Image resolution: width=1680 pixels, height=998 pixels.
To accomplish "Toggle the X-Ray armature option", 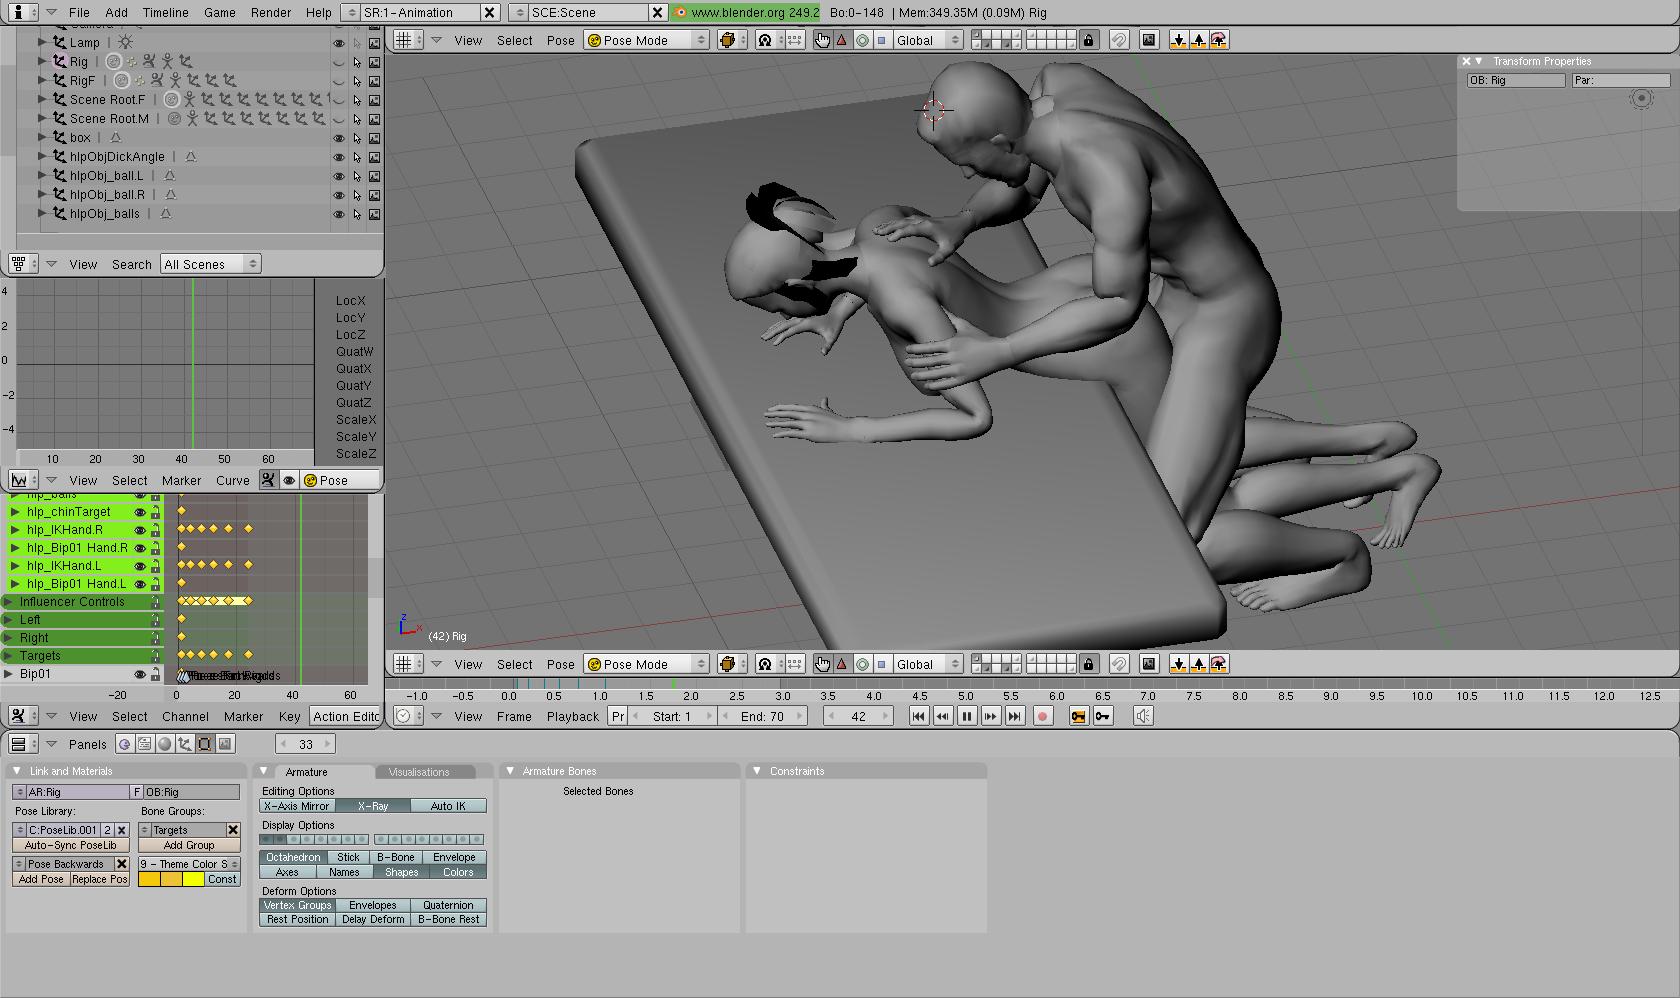I will click(x=373, y=806).
